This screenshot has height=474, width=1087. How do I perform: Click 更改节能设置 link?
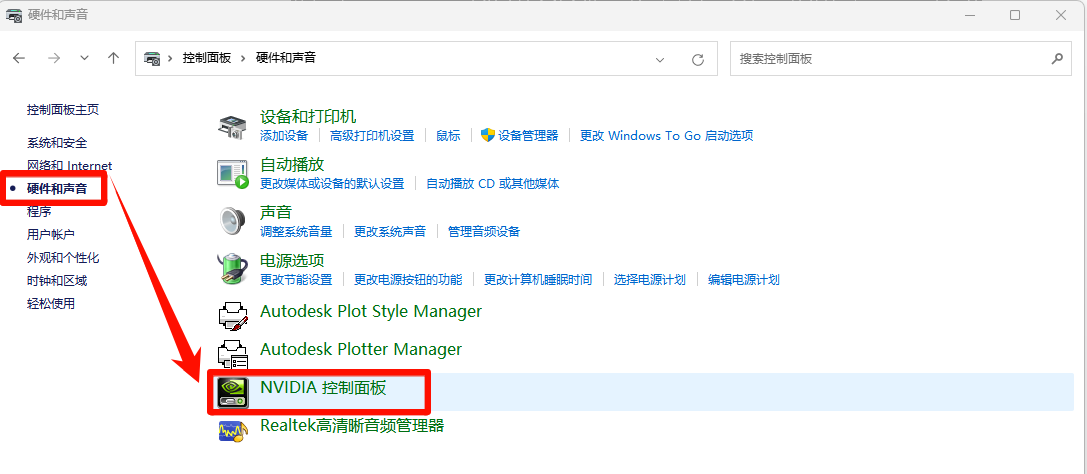pos(296,280)
